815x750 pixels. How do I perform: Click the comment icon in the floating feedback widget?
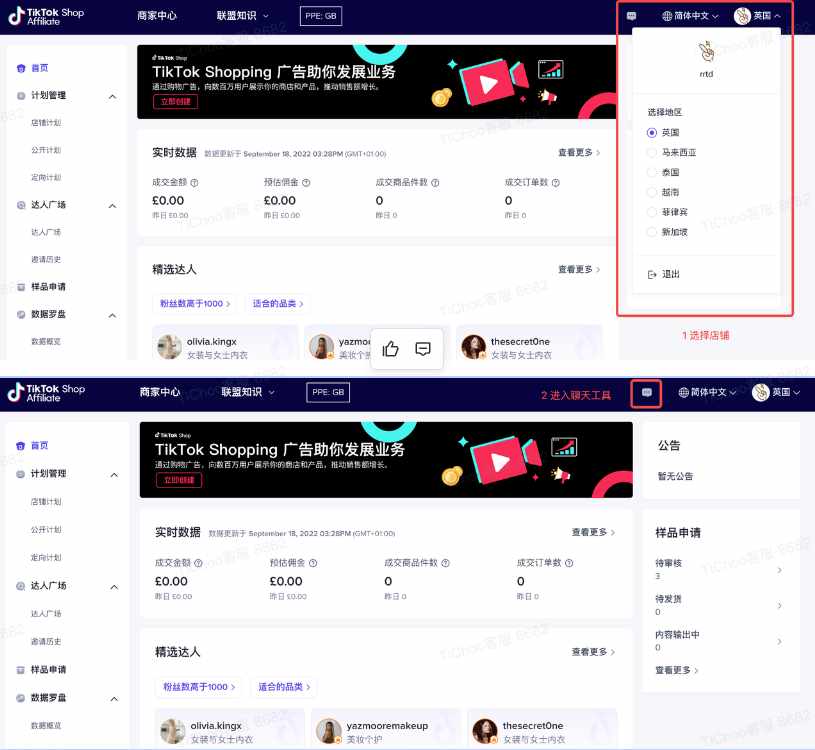(x=423, y=349)
